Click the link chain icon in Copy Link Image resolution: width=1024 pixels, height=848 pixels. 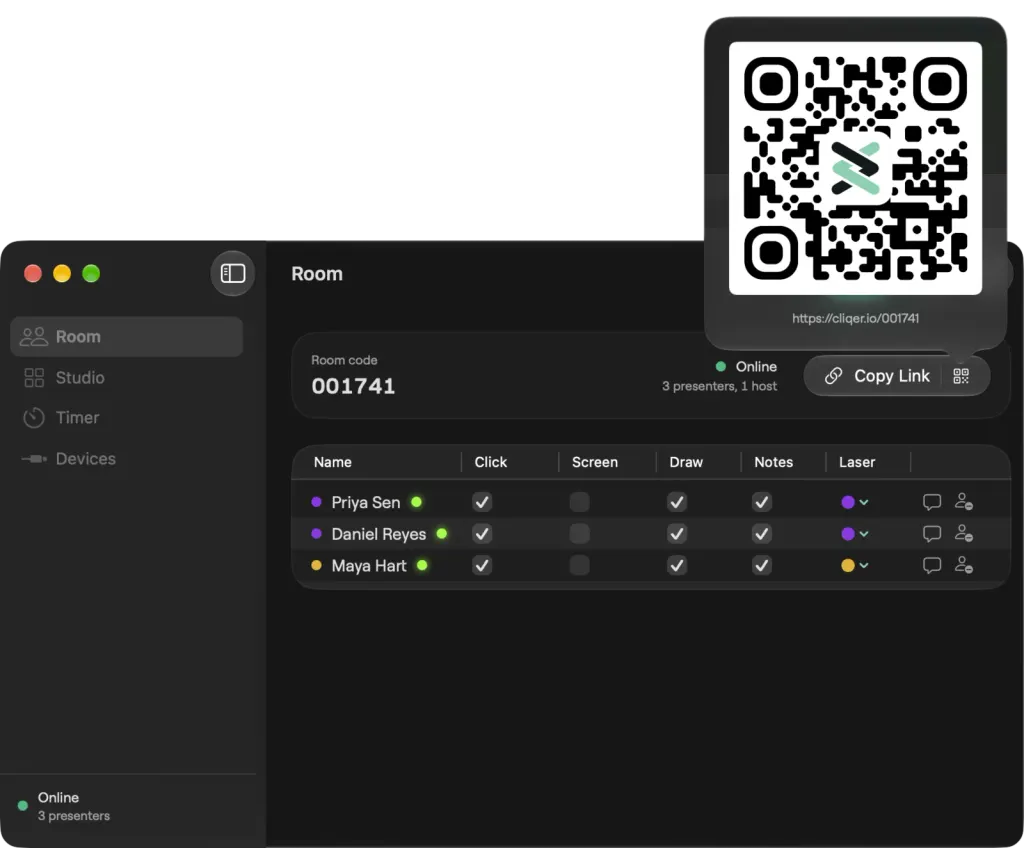[x=833, y=376]
